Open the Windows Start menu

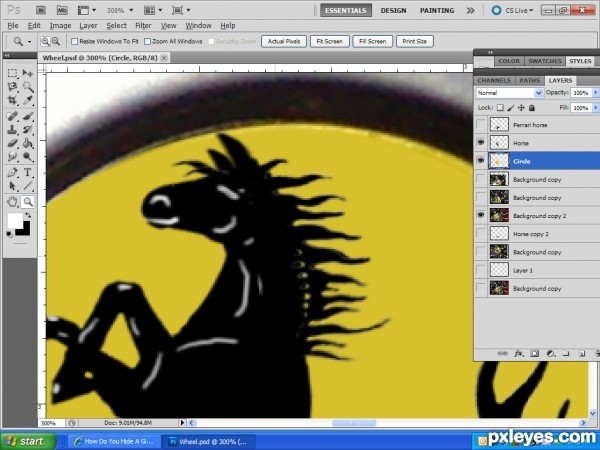[29, 441]
